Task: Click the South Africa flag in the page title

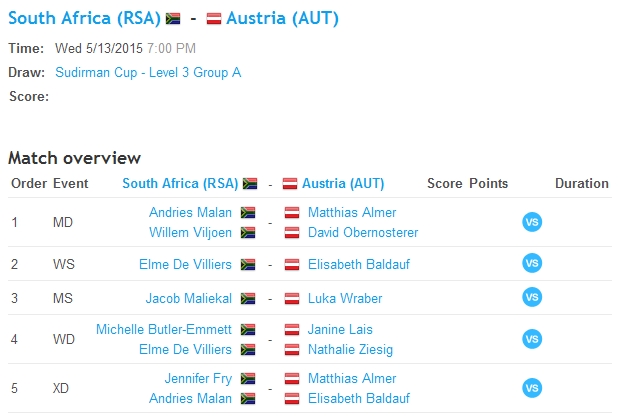Action: [x=173, y=18]
